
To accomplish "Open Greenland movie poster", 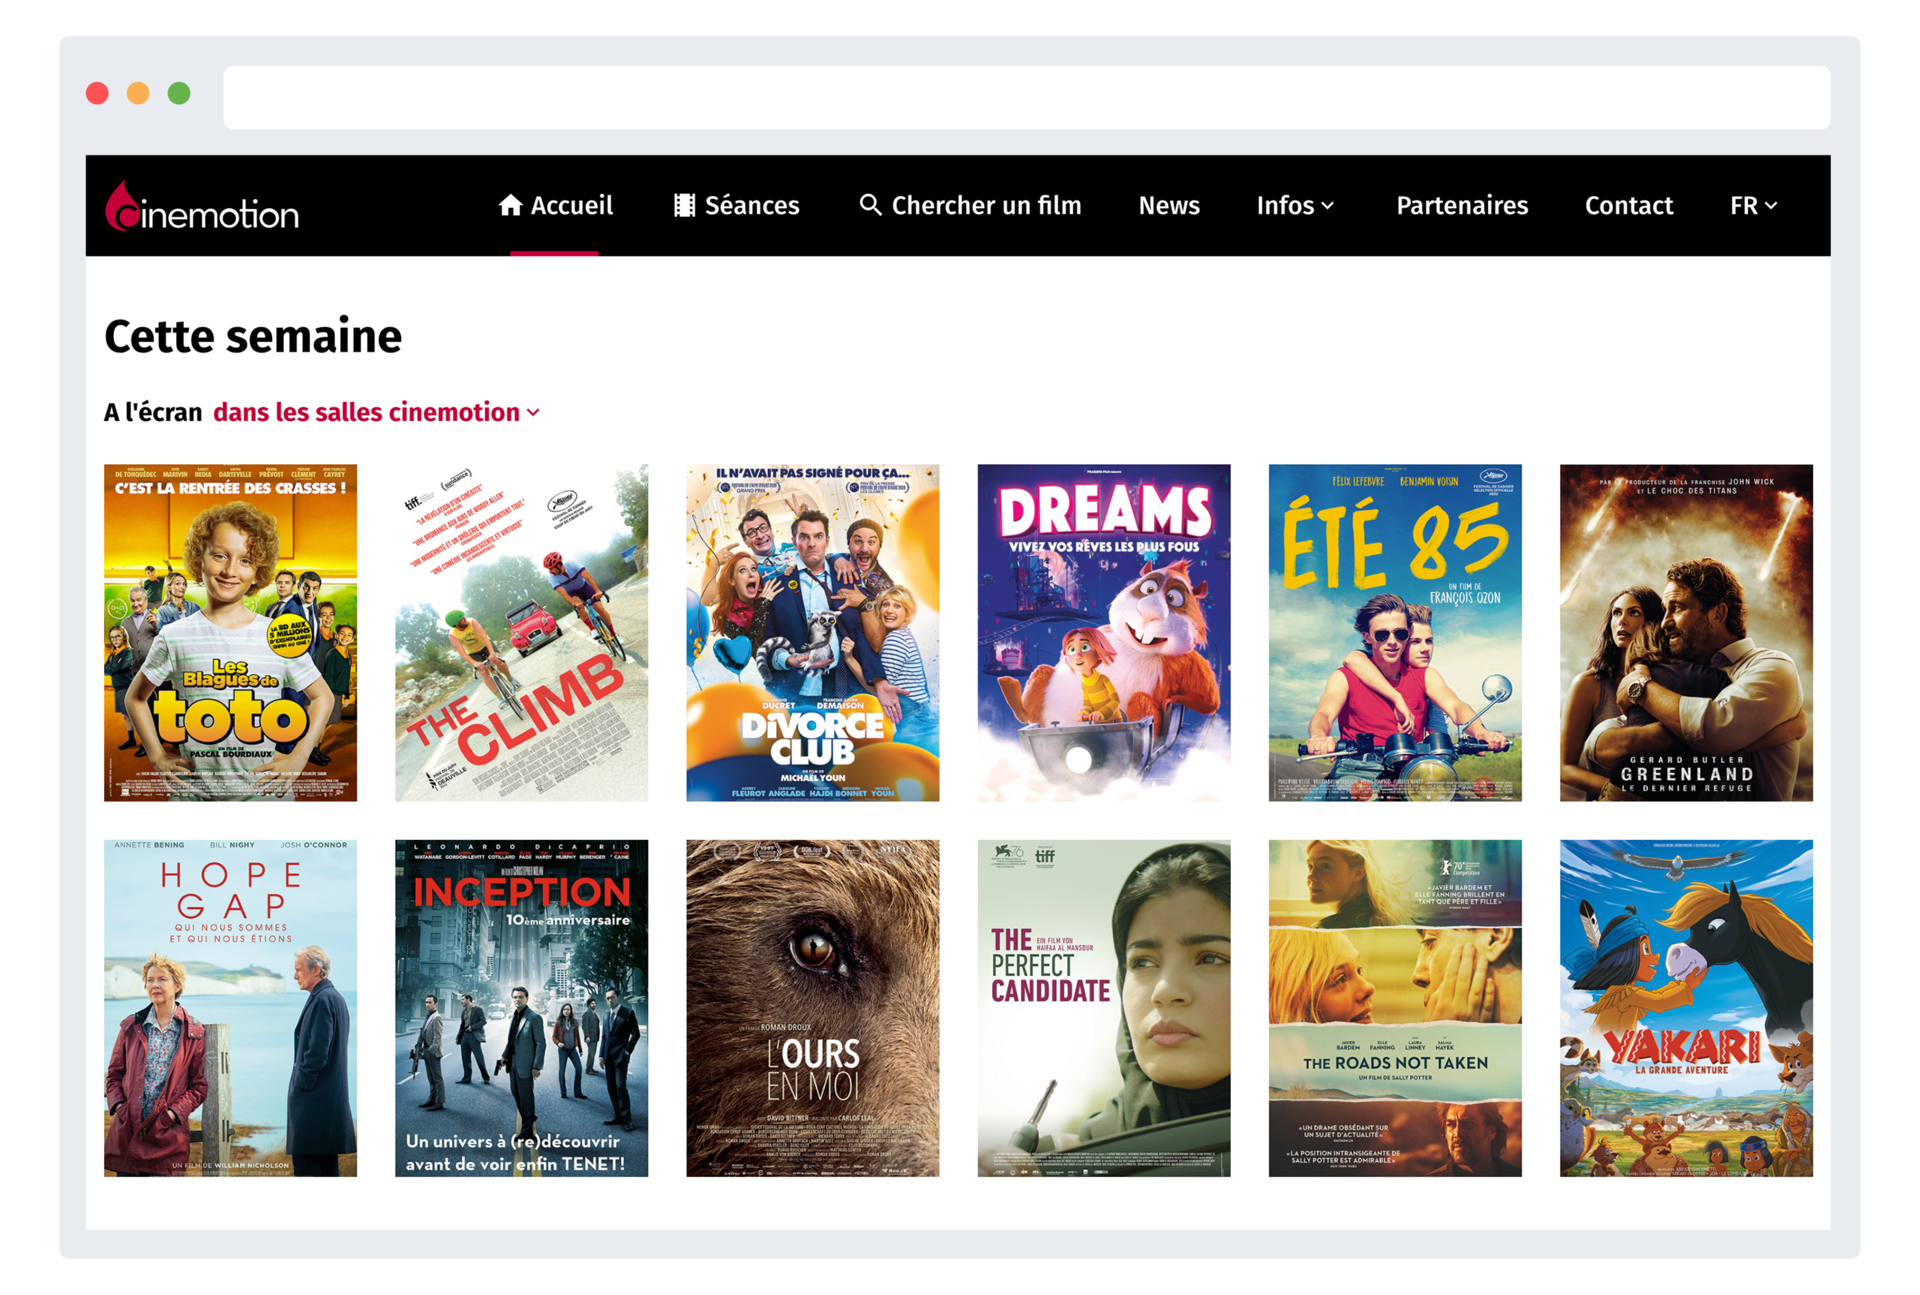I will tap(1686, 632).
